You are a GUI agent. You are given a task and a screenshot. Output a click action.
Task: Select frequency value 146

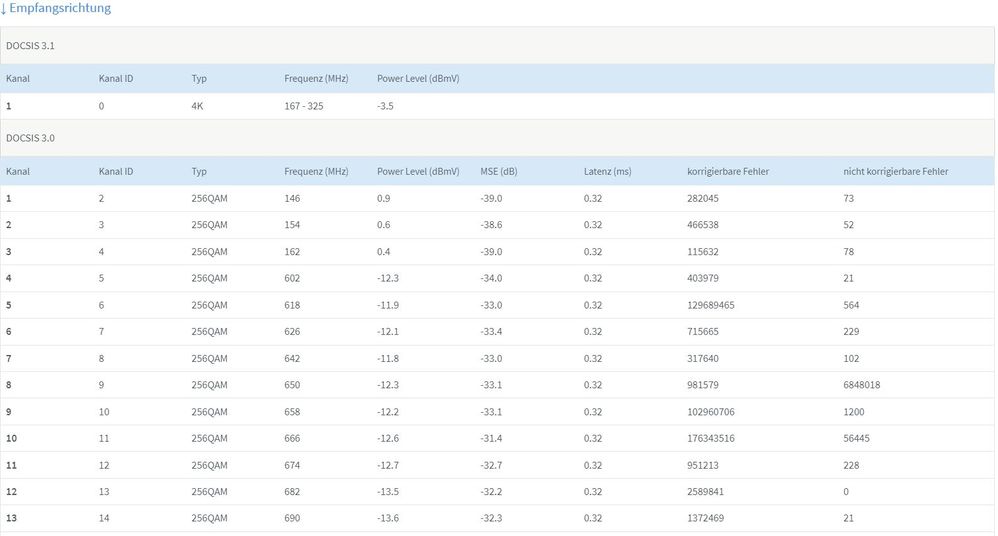[292, 199]
